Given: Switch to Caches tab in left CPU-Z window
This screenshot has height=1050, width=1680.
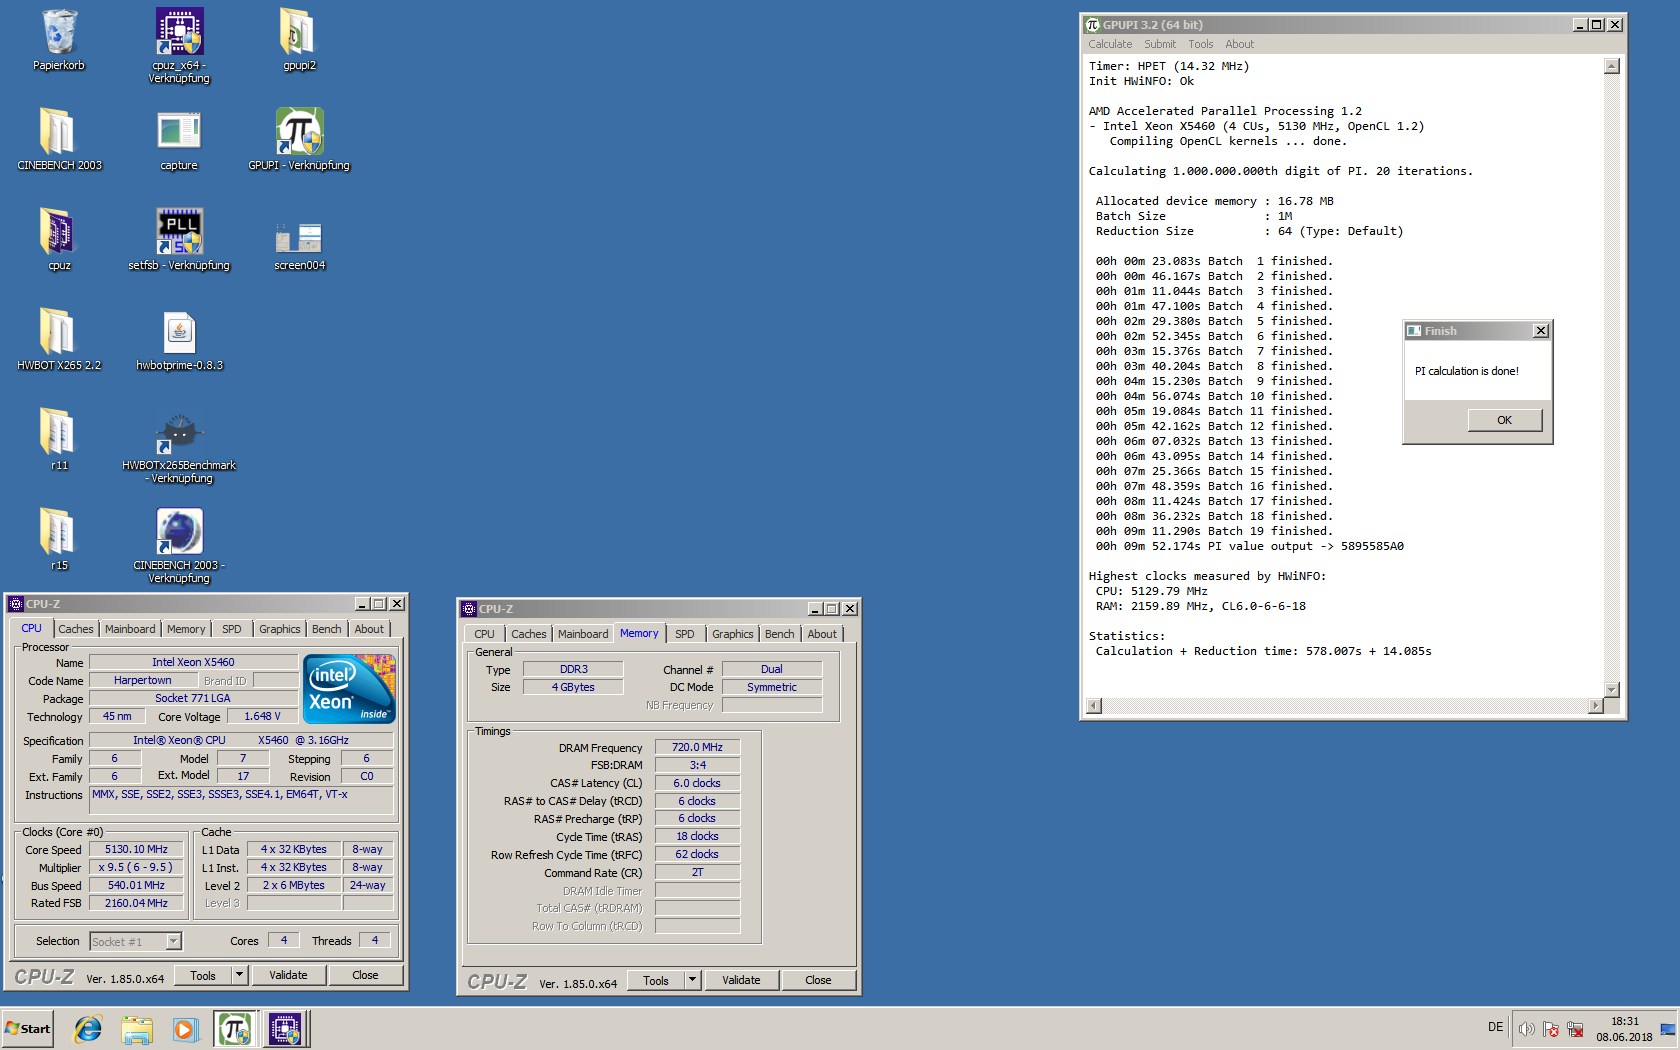Looking at the screenshot, I should 75,629.
